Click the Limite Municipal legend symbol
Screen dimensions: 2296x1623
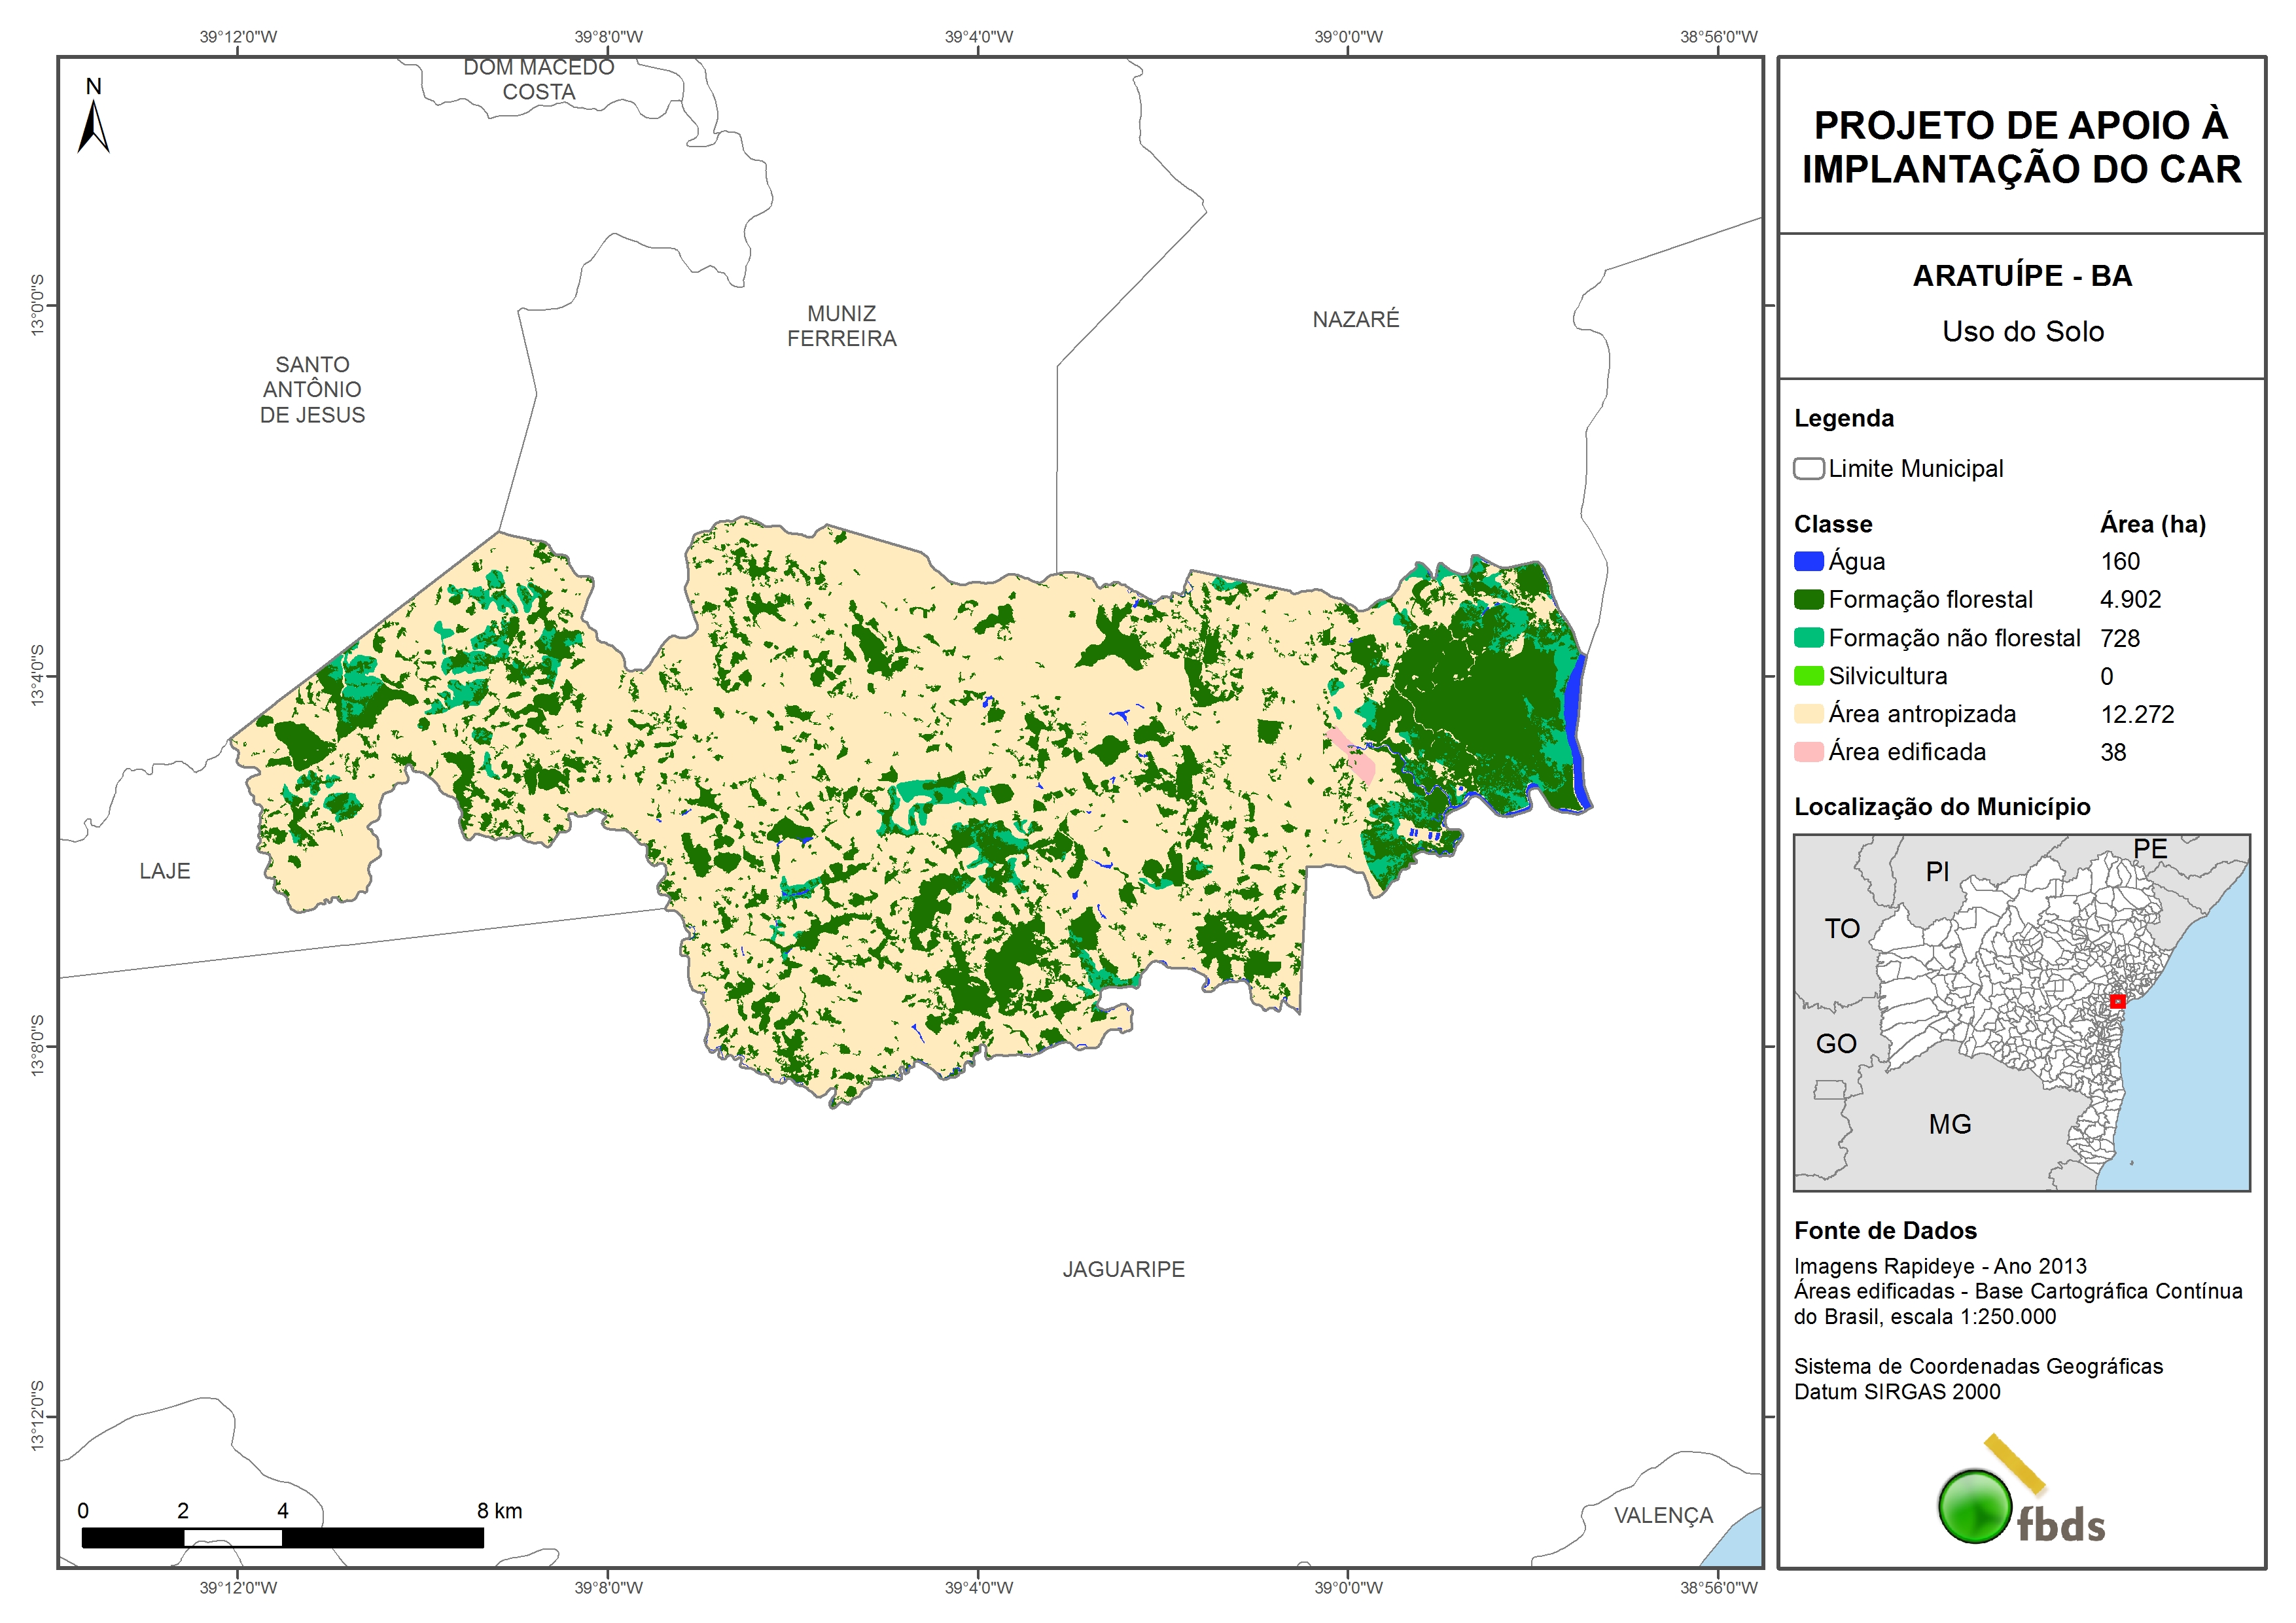1808,469
